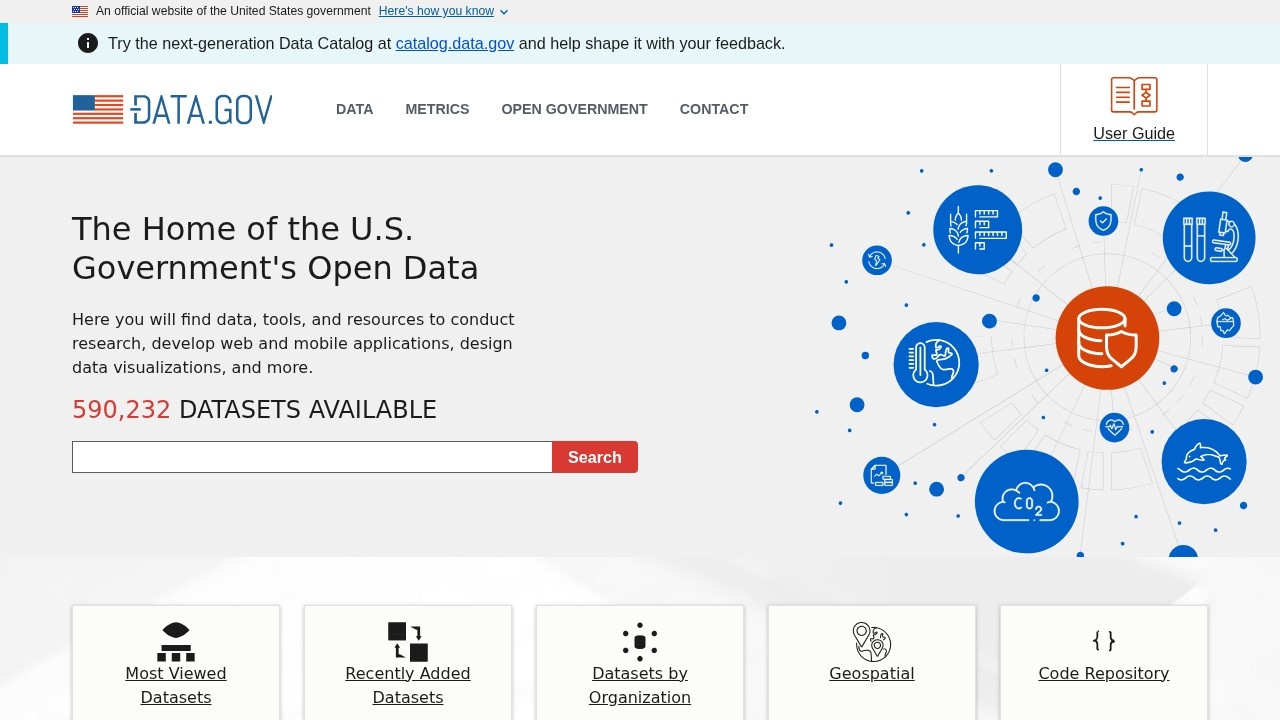
Task: Click the info icon beside the catalog notice
Action: (88, 43)
